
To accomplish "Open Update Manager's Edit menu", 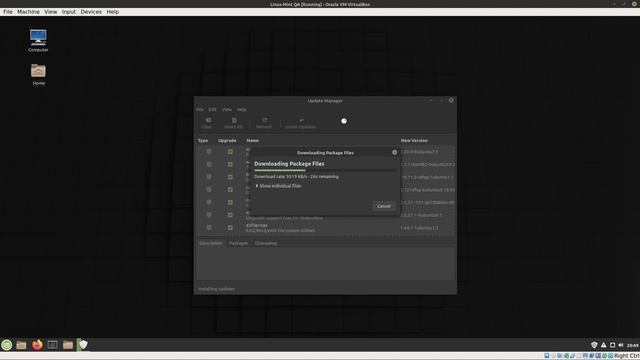I will (x=213, y=109).
